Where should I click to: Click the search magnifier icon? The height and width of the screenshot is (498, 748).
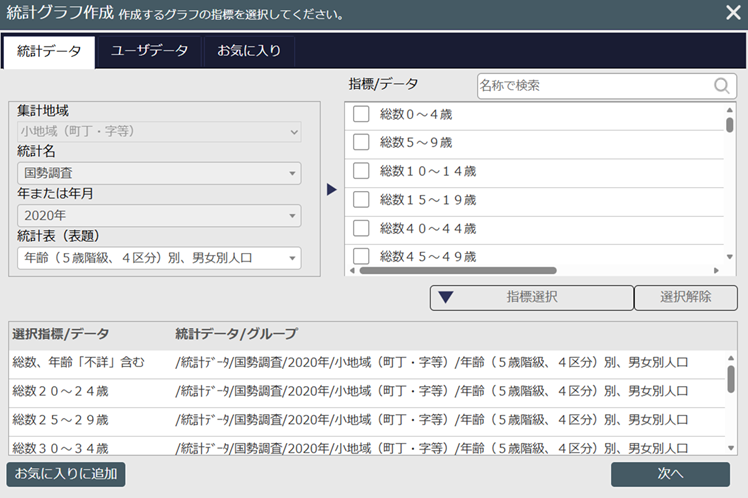(723, 86)
